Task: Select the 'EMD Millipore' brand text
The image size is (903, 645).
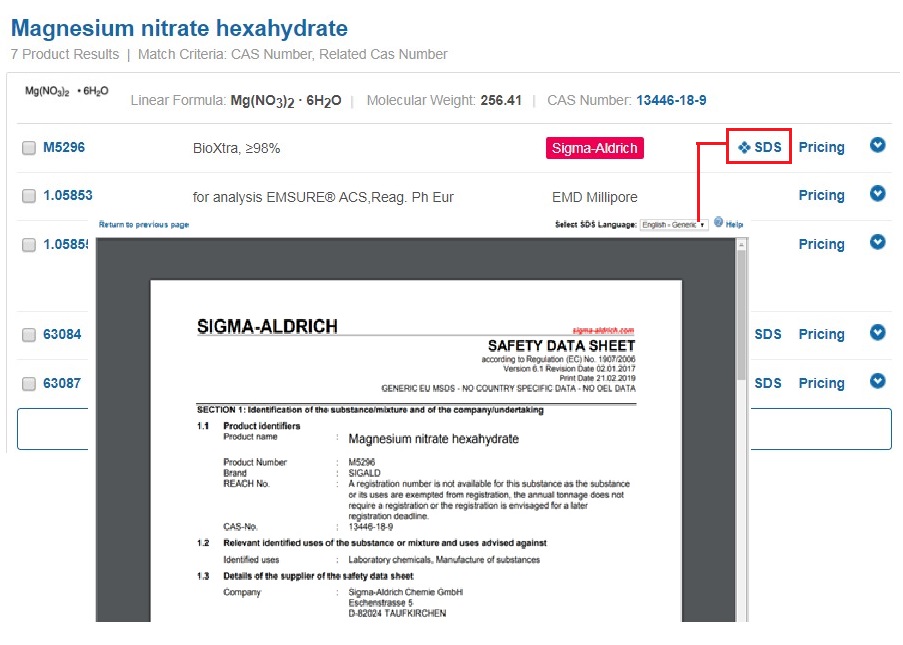Action: [x=594, y=198]
